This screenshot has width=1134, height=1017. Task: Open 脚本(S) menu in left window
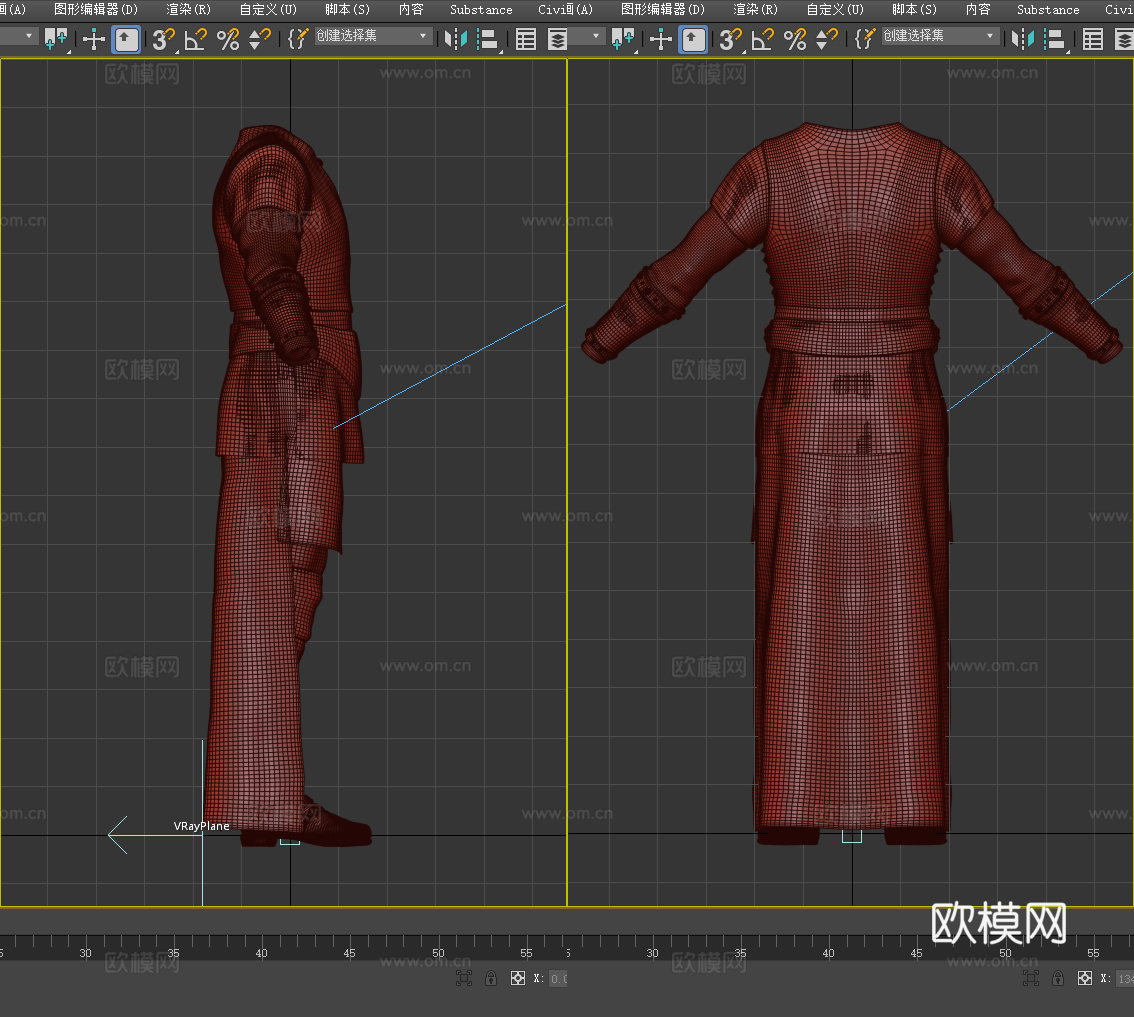347,9
